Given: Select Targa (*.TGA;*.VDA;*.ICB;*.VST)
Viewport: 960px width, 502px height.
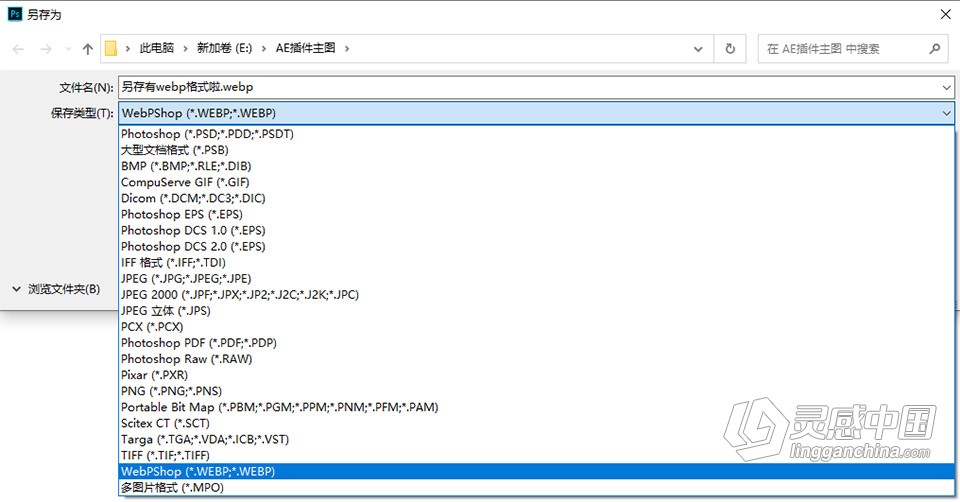Looking at the screenshot, I should pos(536,439).
